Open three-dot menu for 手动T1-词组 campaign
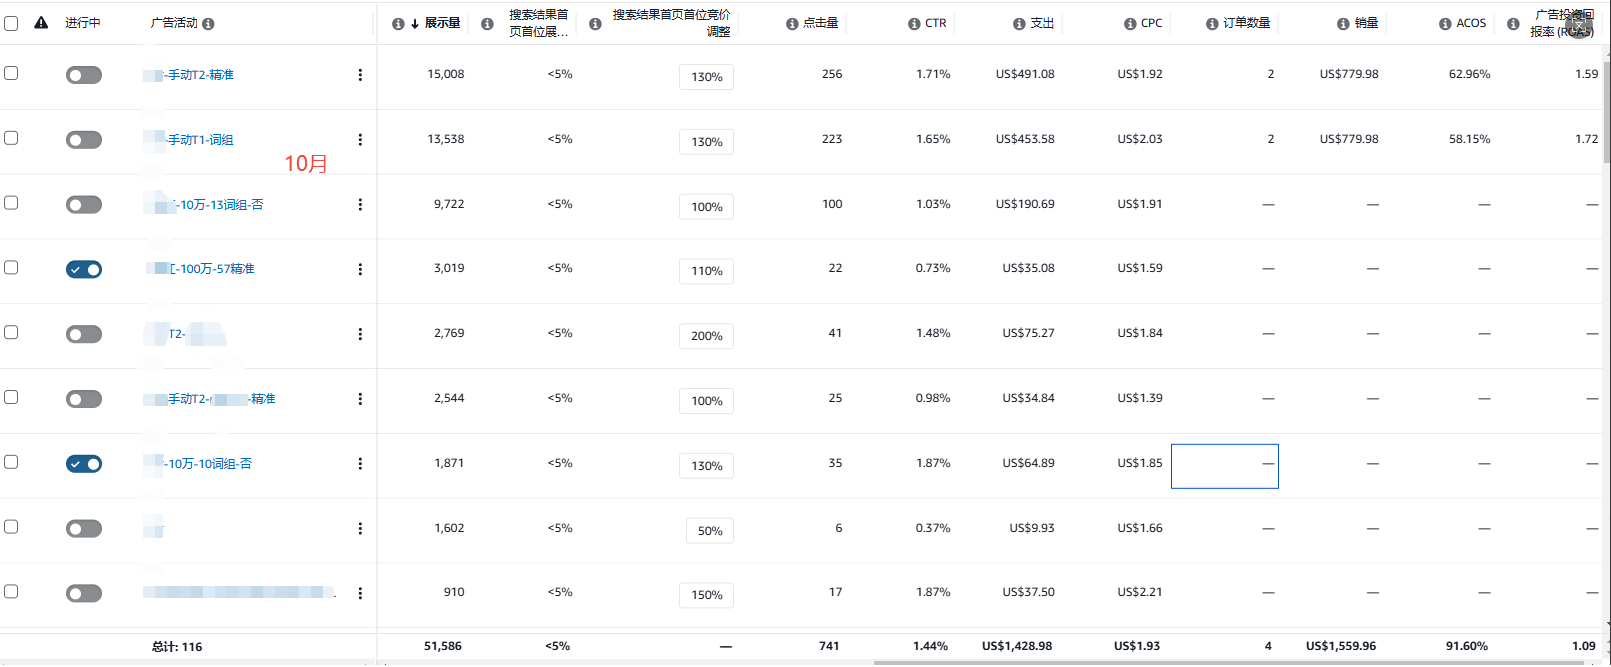1611x667 pixels. coord(360,140)
